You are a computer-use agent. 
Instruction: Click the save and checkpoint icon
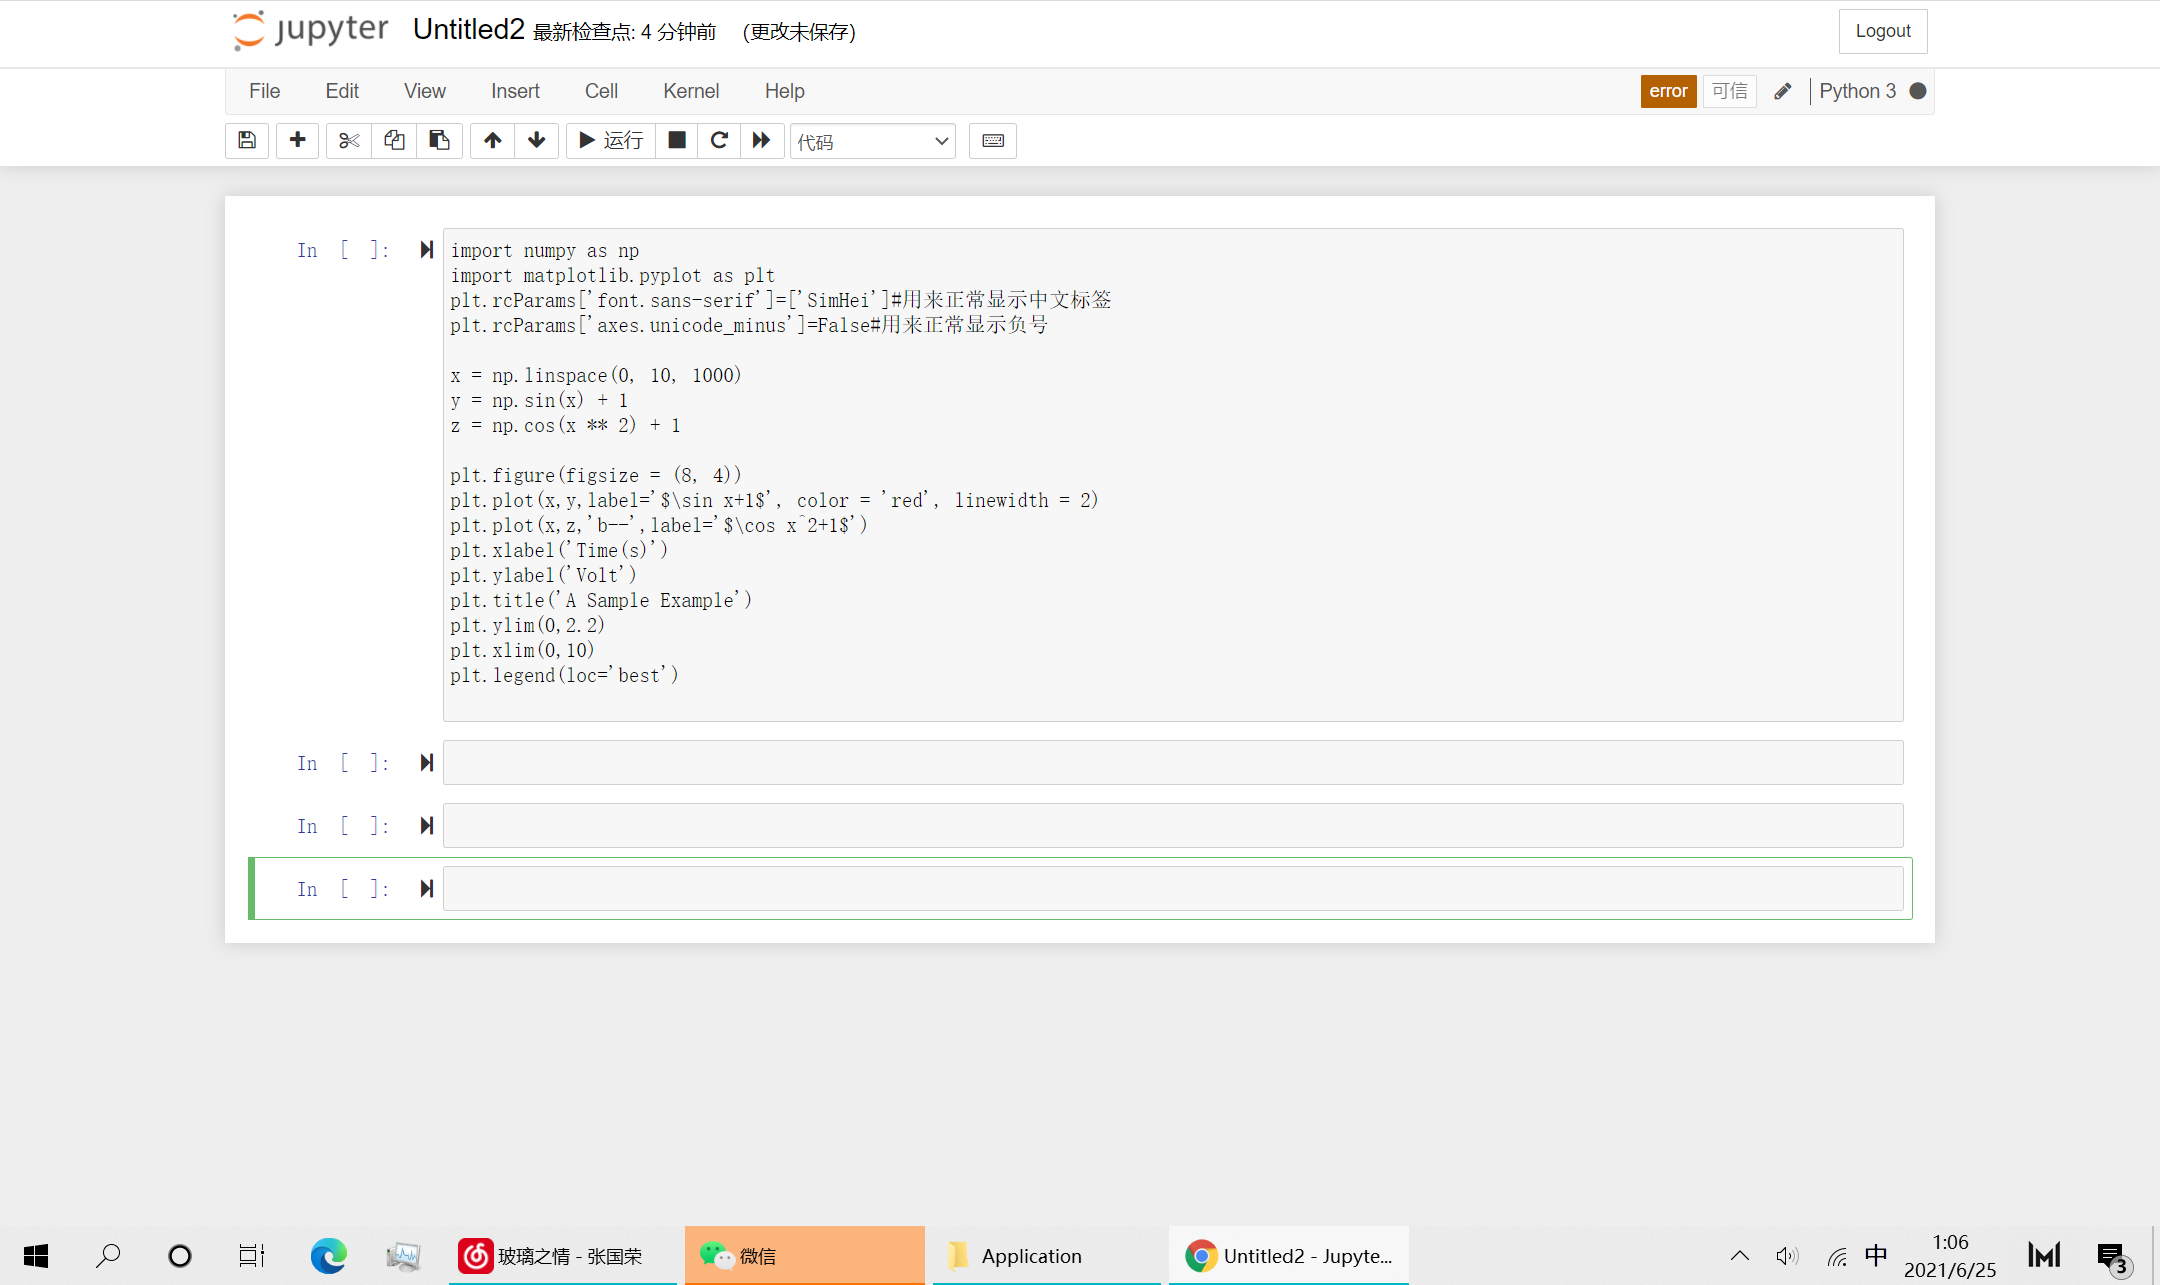[247, 141]
